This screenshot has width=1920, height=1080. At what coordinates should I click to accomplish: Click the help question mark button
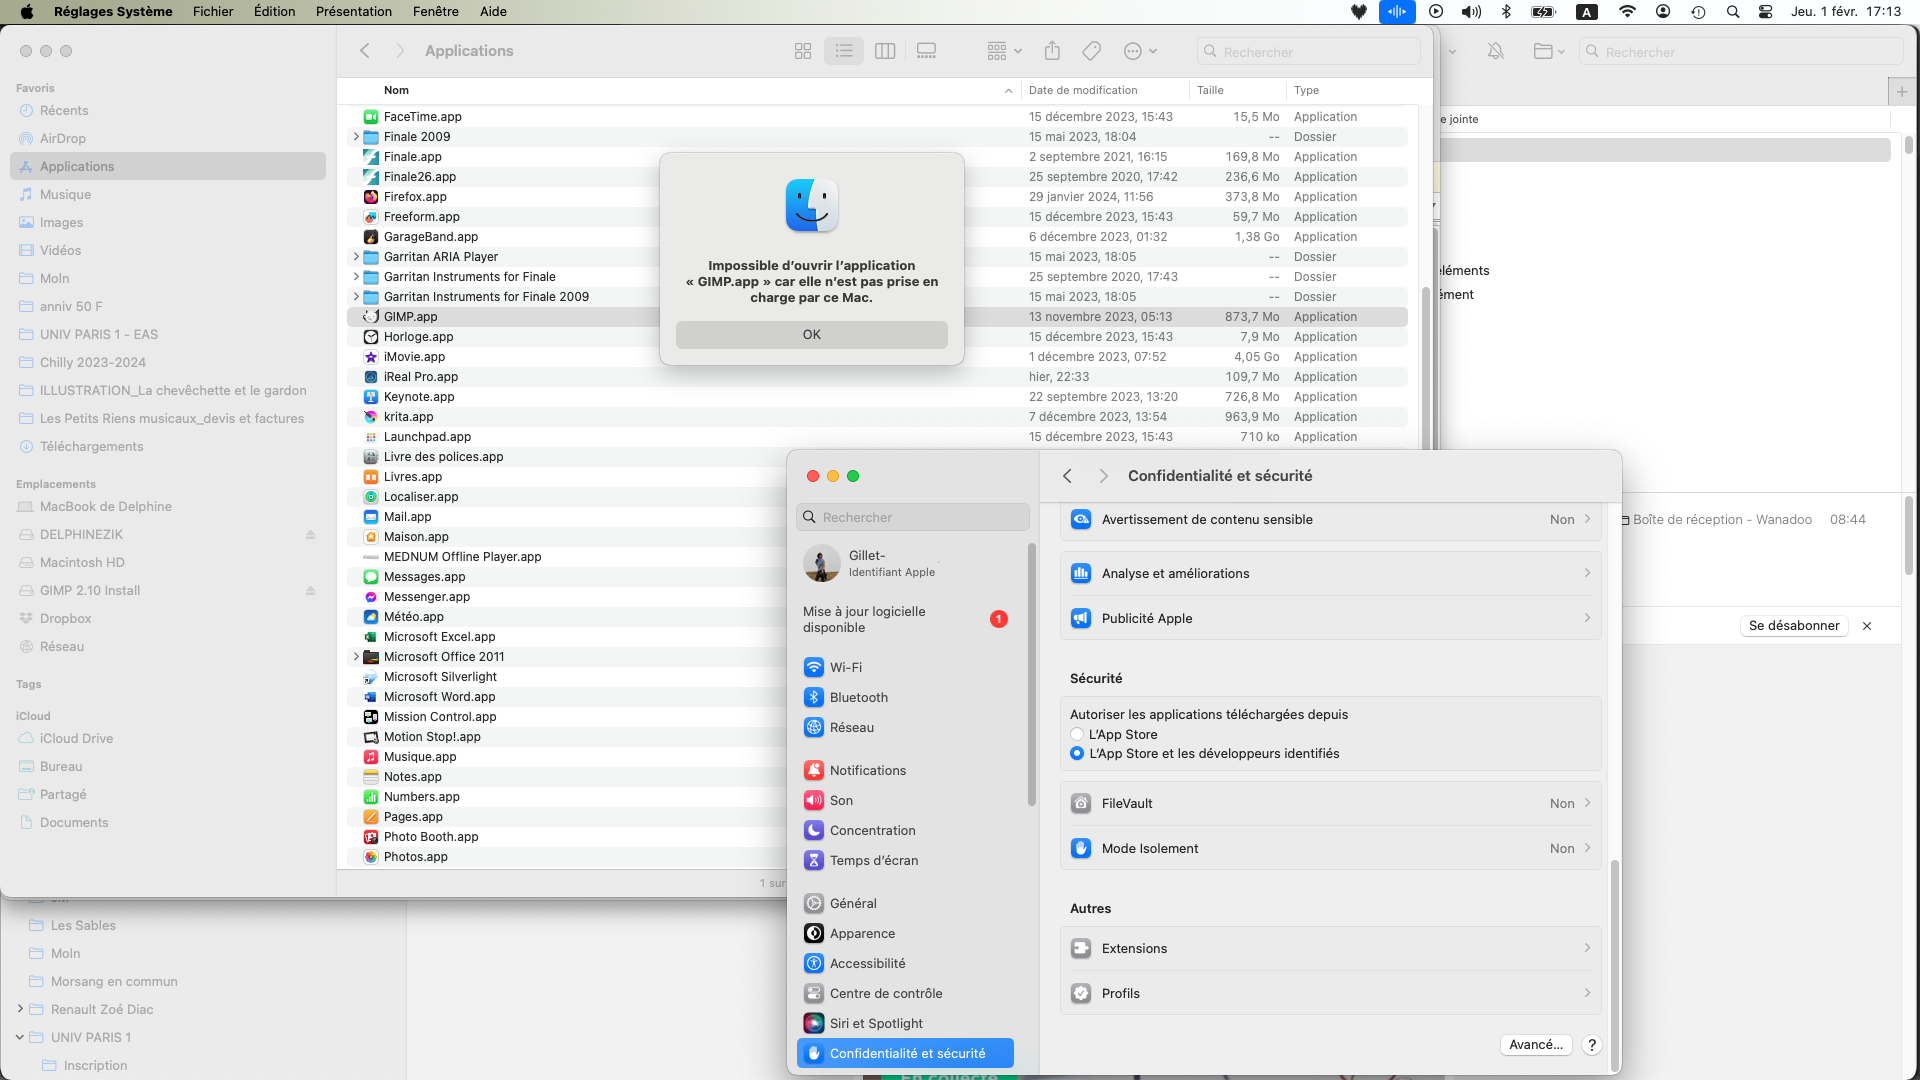point(1591,1044)
